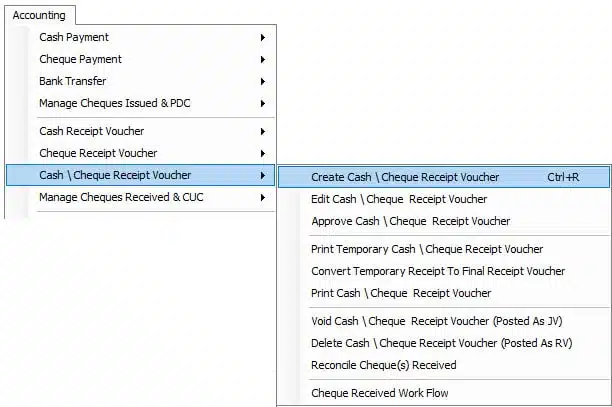Select Edit Cash \ Cheque Receipt Voucher
This screenshot has width=612, height=407.
tap(444, 199)
